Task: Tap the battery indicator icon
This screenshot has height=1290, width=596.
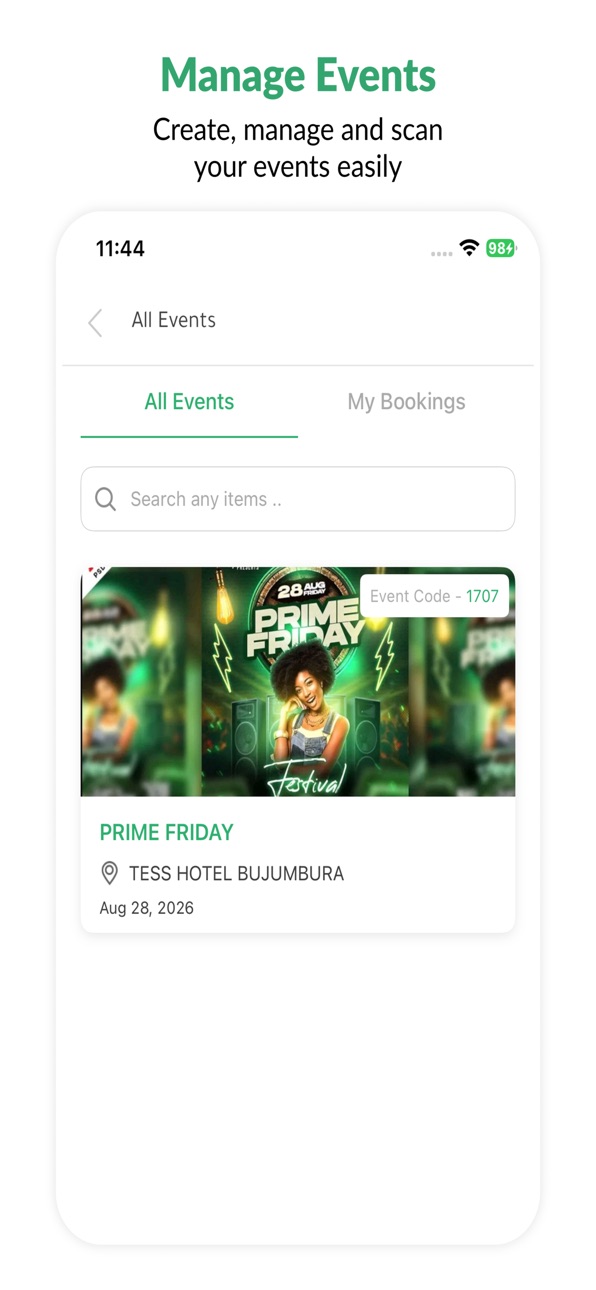Action: point(501,248)
